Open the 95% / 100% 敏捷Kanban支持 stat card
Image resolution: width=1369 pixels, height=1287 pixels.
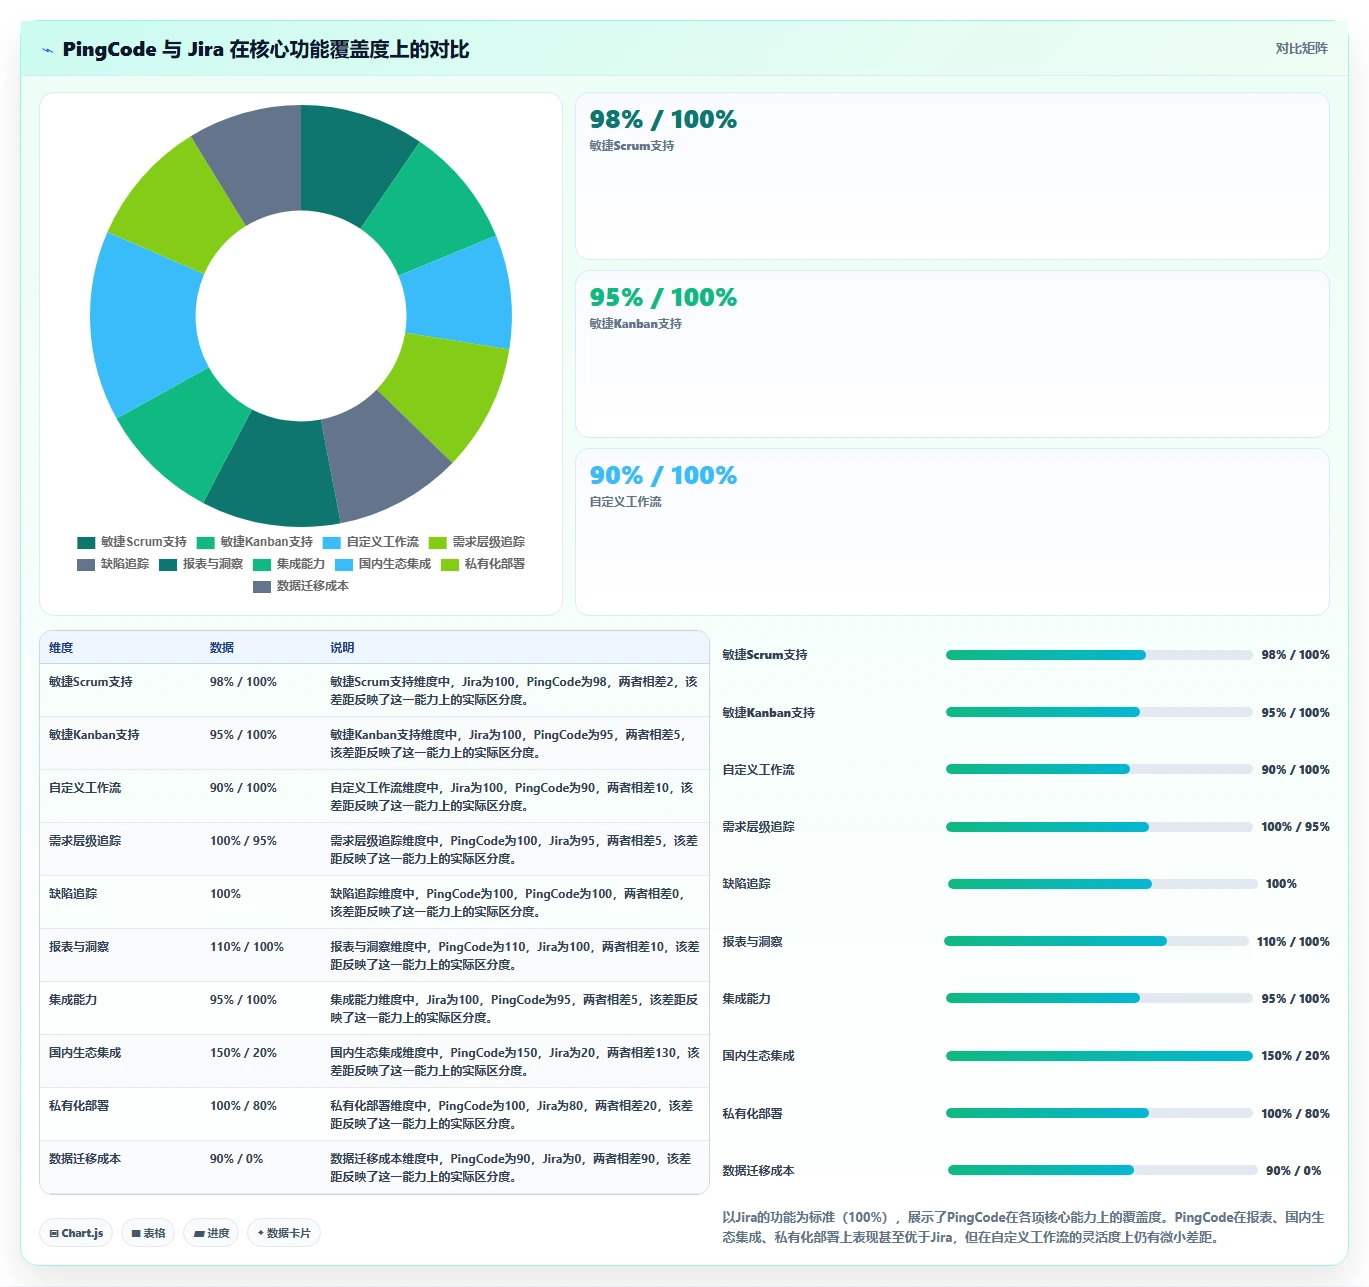point(952,354)
